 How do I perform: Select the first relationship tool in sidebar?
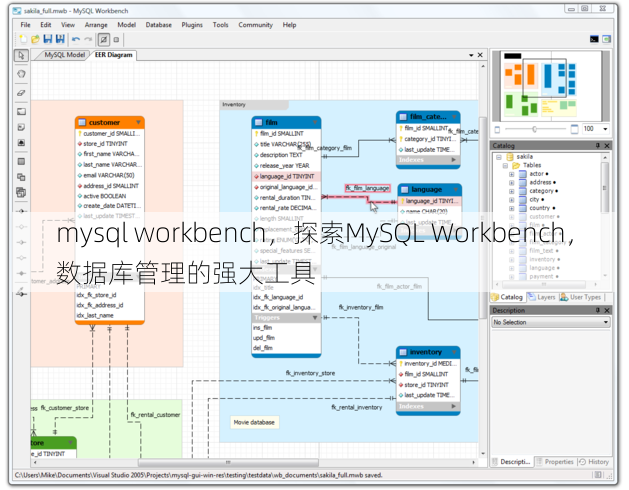pyautogui.click(x=21, y=211)
